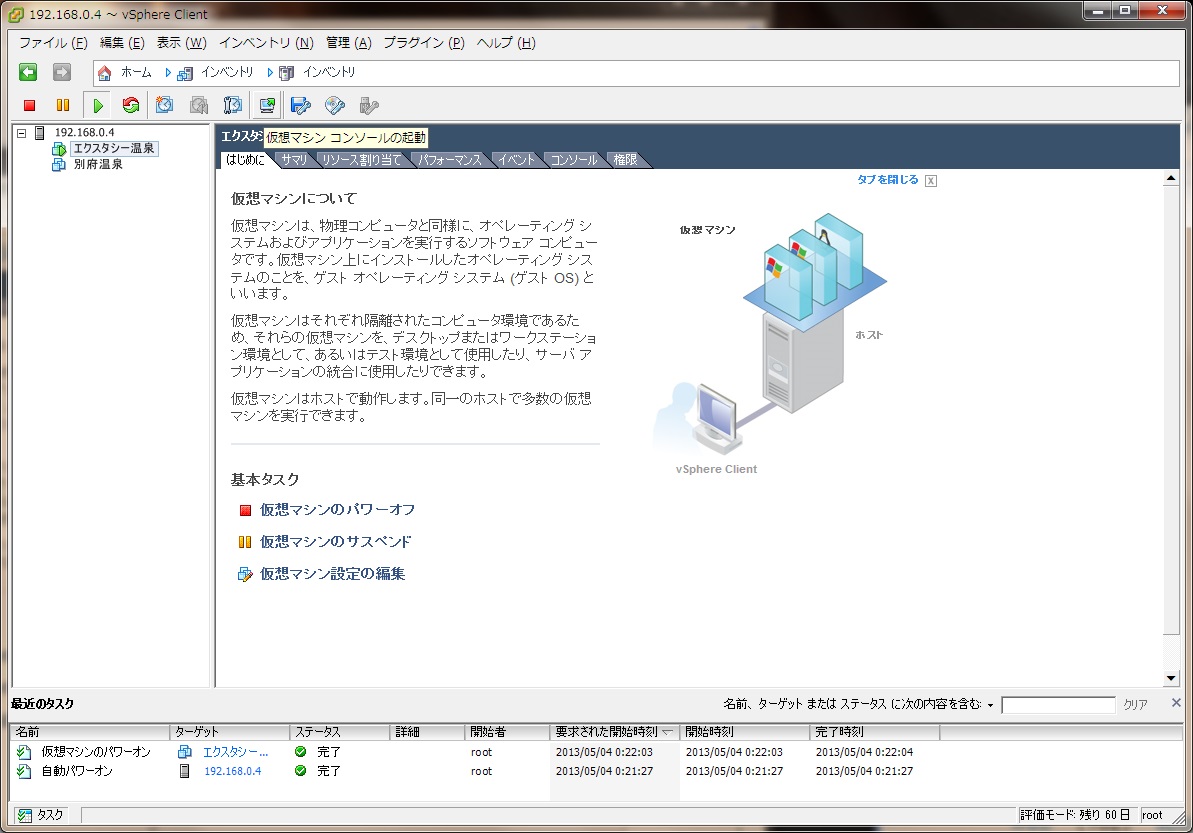Click the green back navigation arrow
The width and height of the screenshot is (1193, 833).
click(x=28, y=72)
